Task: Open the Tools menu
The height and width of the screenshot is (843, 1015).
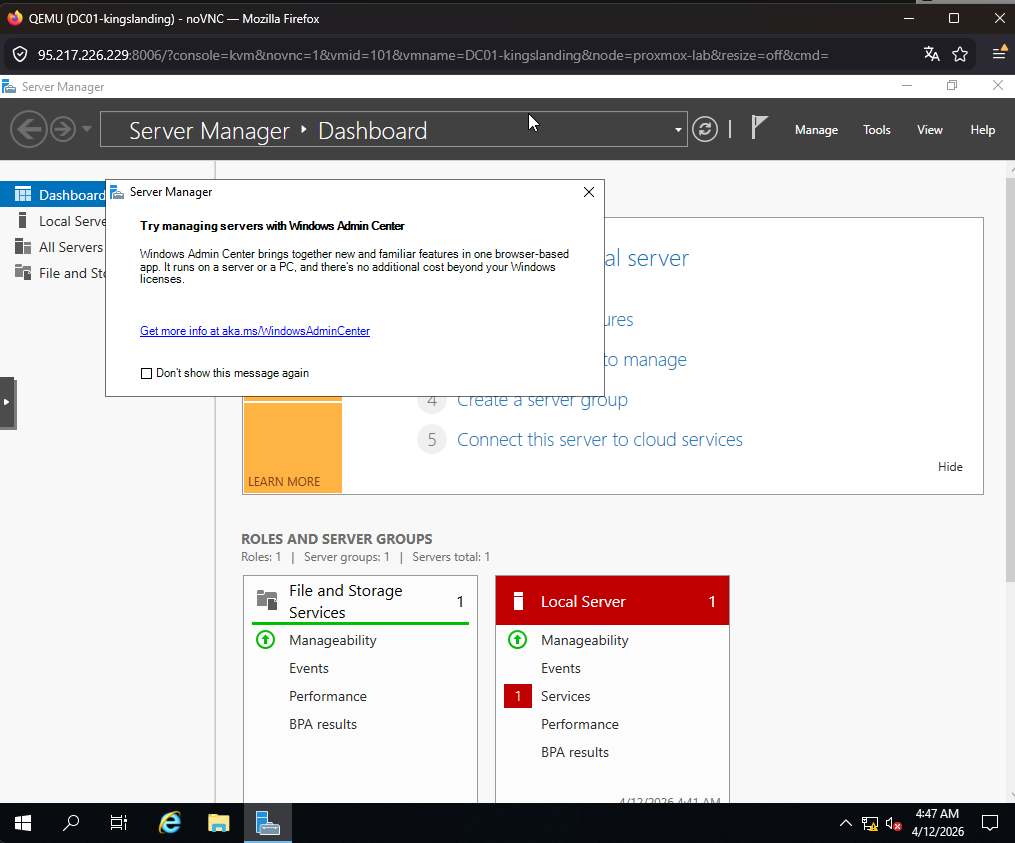Action: (x=876, y=129)
